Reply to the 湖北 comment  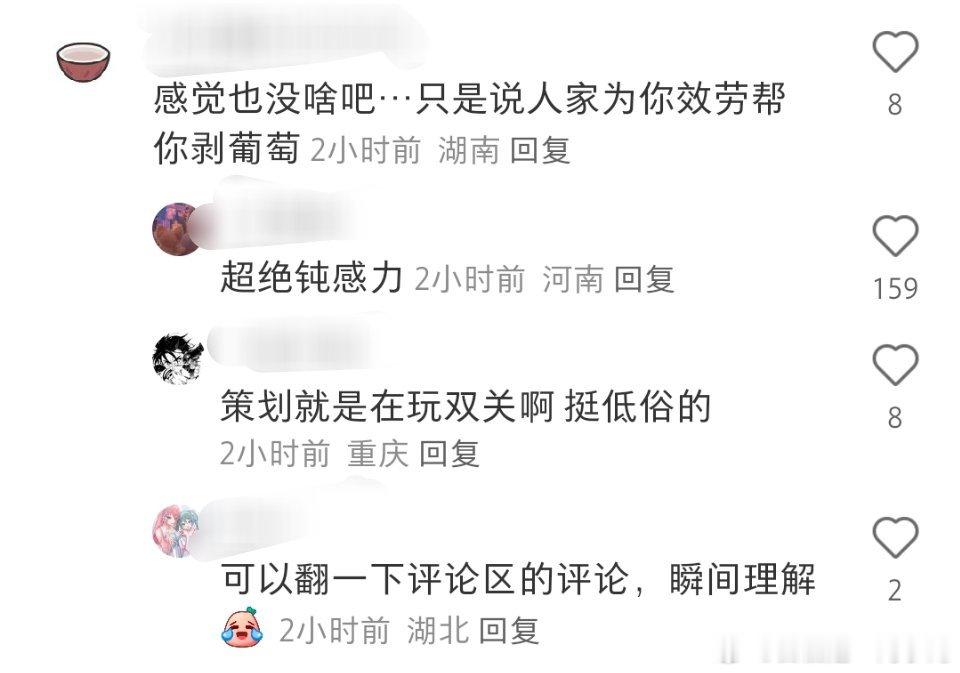coord(509,630)
